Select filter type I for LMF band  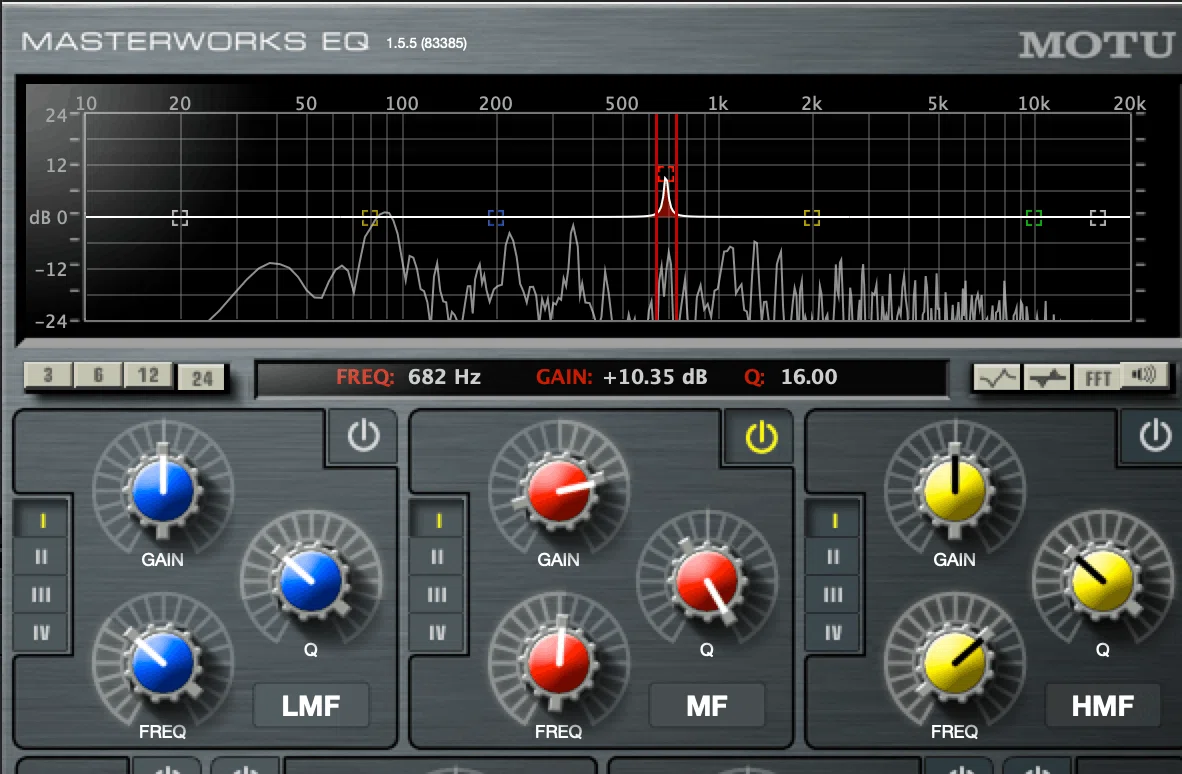click(42, 521)
